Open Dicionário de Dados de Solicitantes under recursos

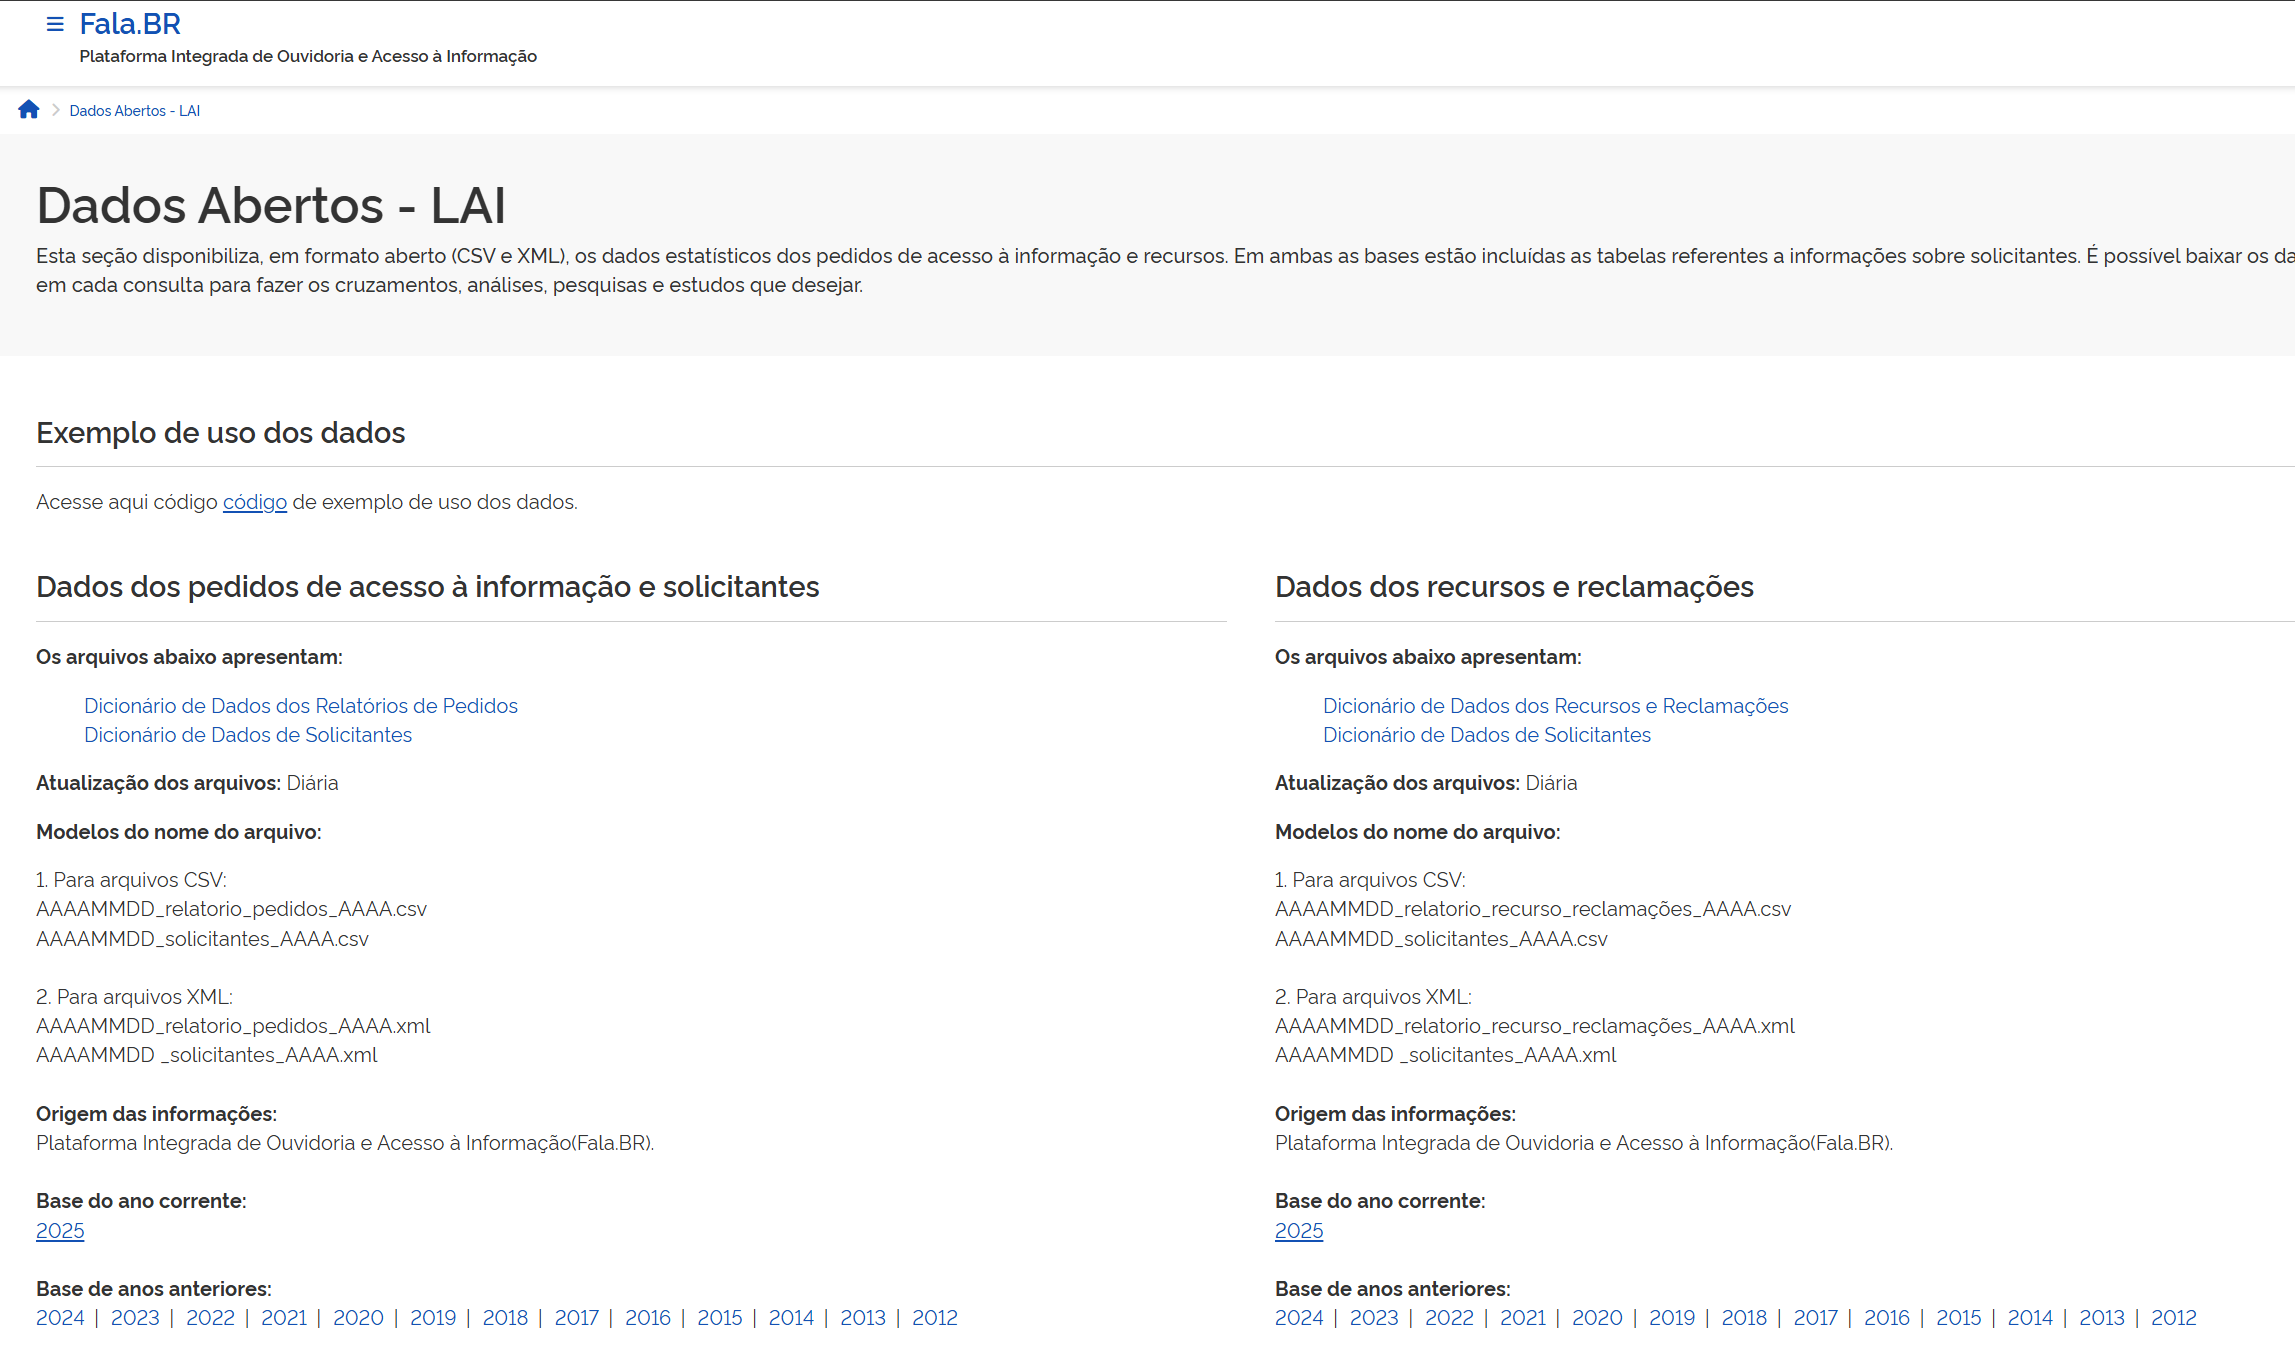(1486, 735)
